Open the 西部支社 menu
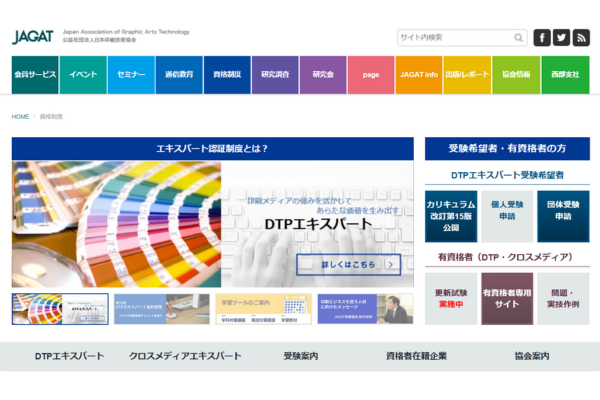This screenshot has width=600, height=400. tap(566, 75)
